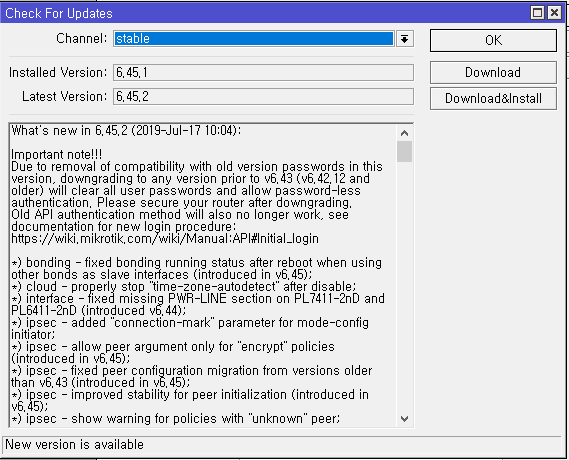569x460 pixels.
Task: Click the empty scrollbar track below thumb
Action: point(404,287)
